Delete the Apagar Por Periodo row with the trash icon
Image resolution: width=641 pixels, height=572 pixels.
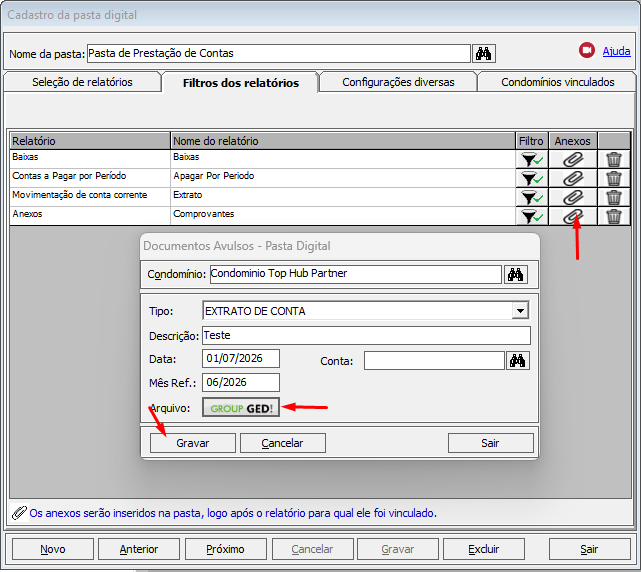[x=614, y=178]
